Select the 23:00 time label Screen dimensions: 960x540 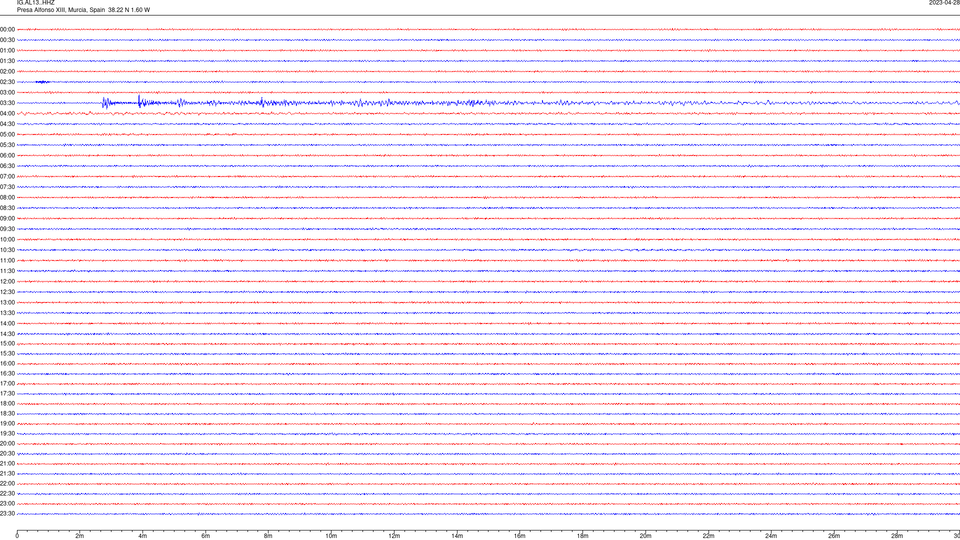pyautogui.click(x=7, y=504)
